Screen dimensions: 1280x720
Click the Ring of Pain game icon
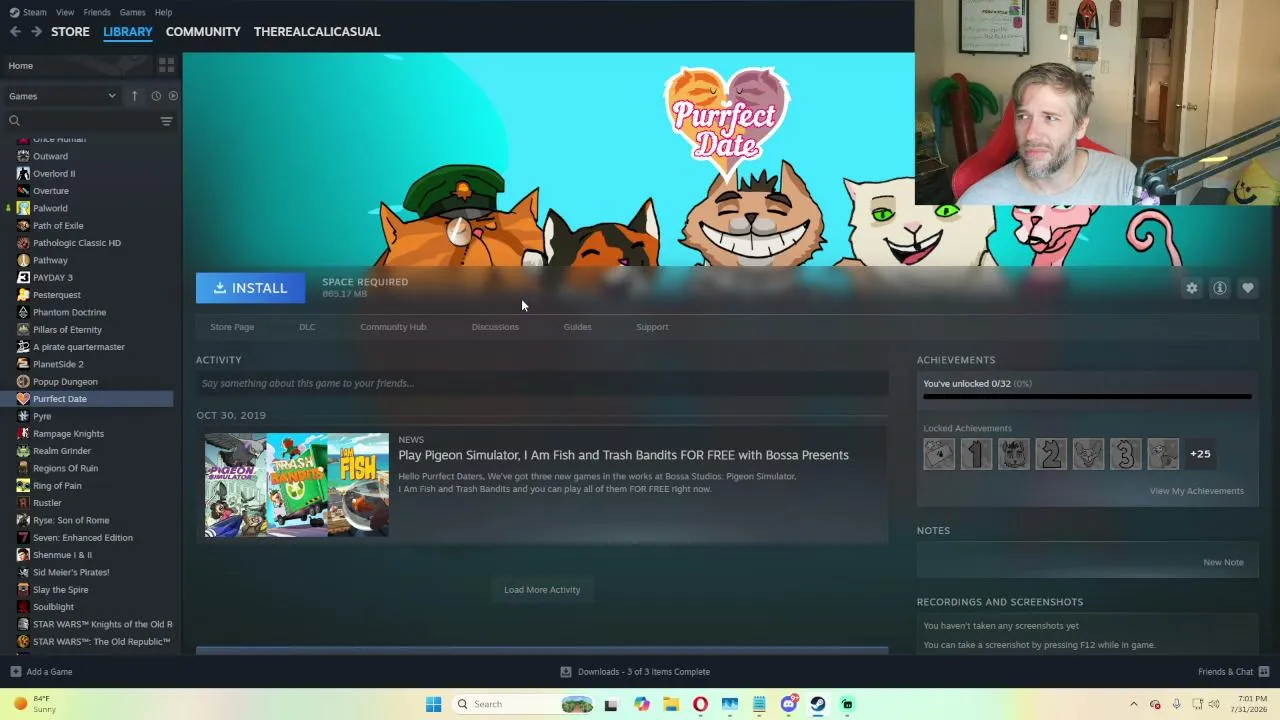click(24, 486)
